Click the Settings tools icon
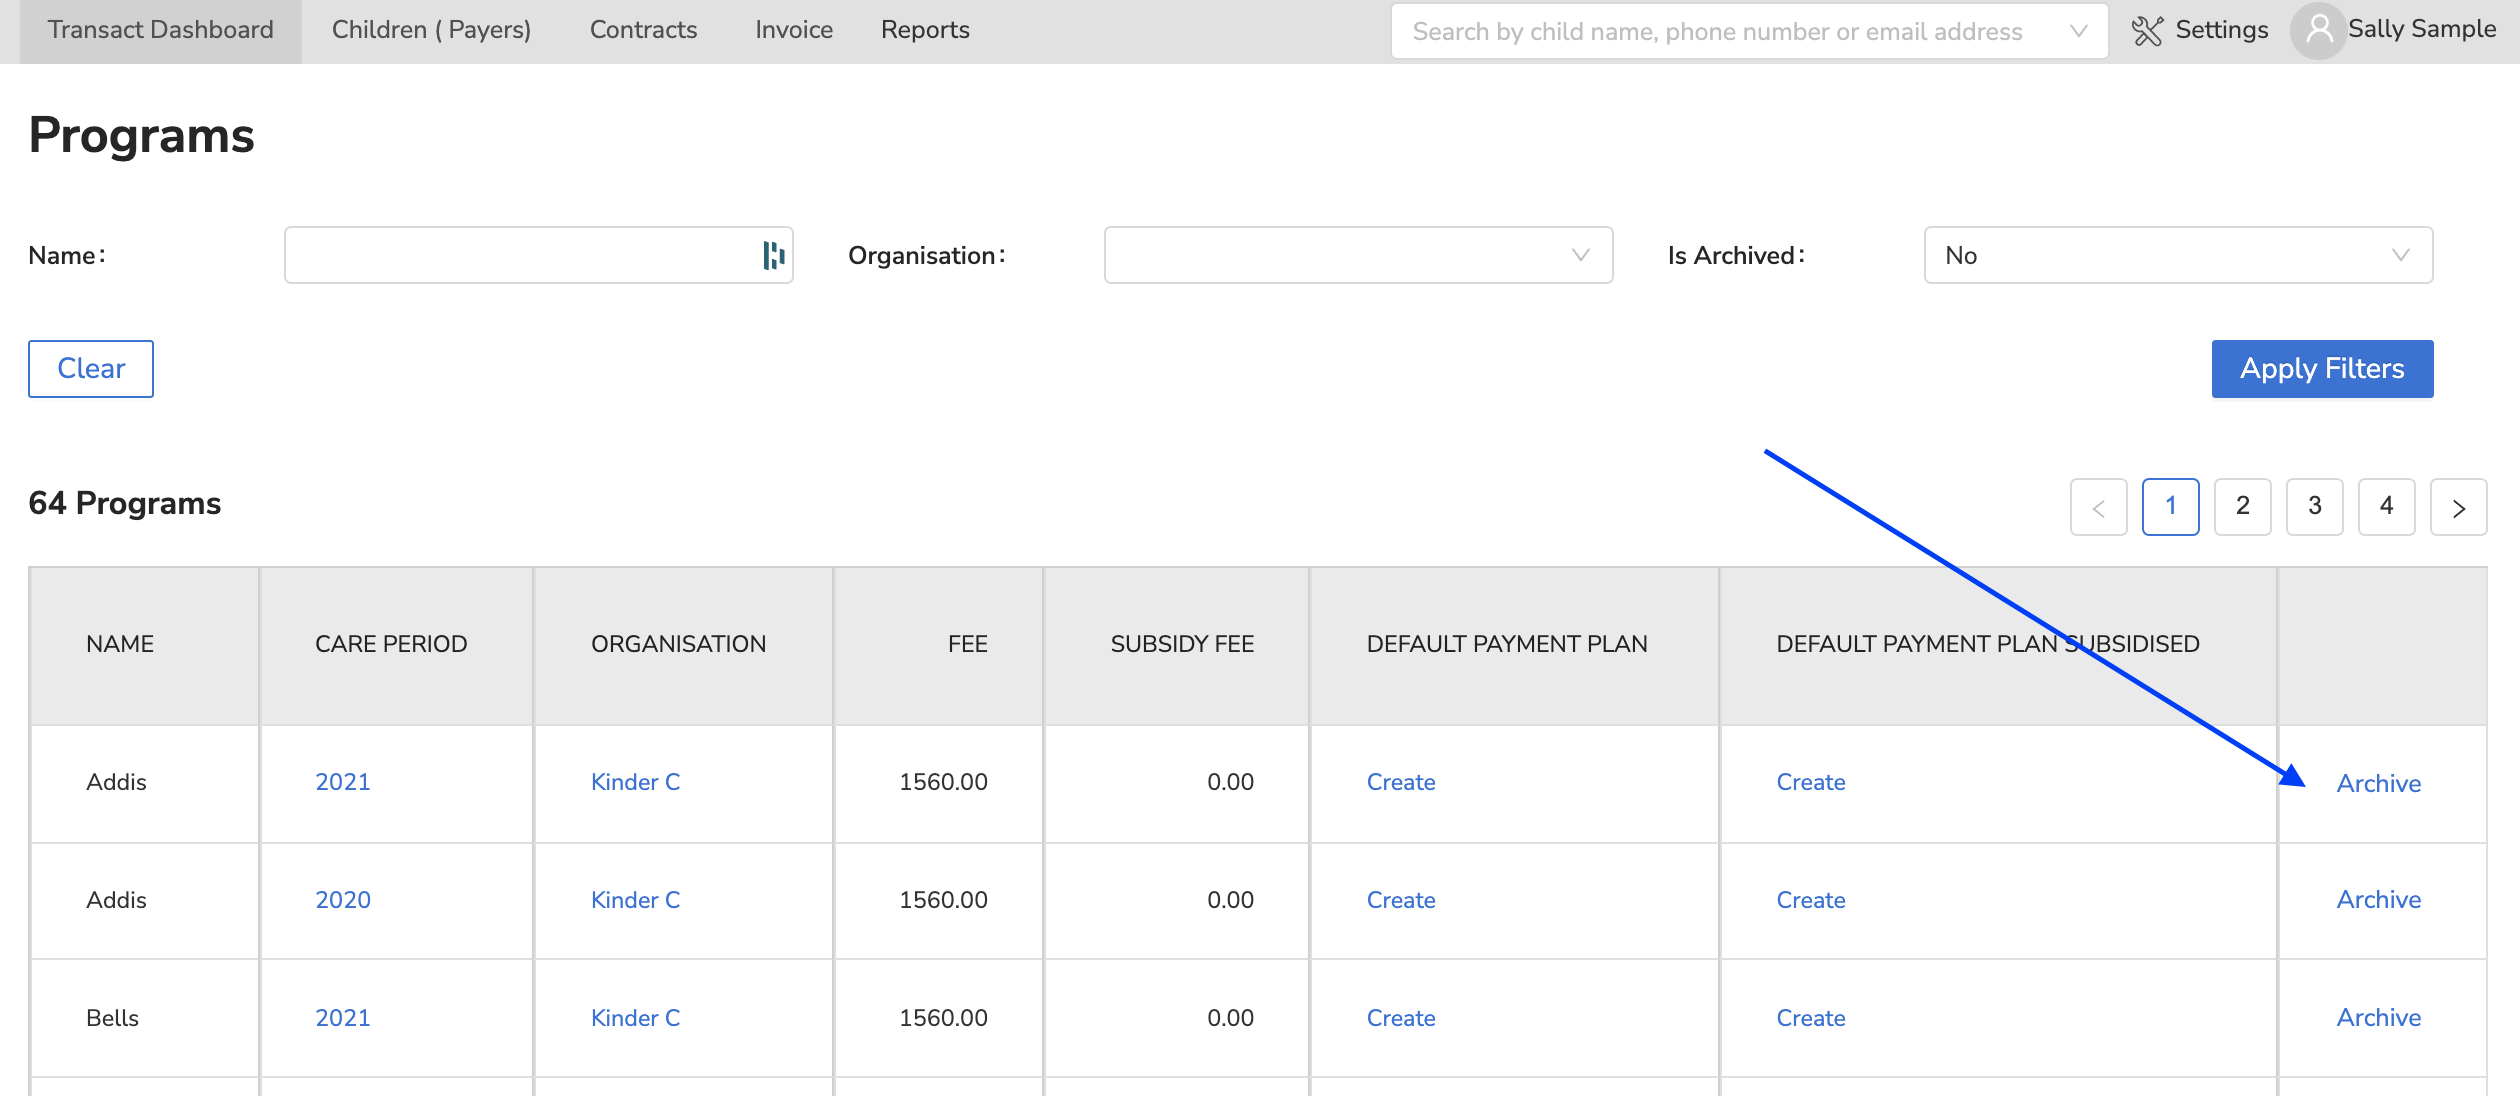This screenshot has height=1096, width=2520. pyautogui.click(x=2147, y=31)
